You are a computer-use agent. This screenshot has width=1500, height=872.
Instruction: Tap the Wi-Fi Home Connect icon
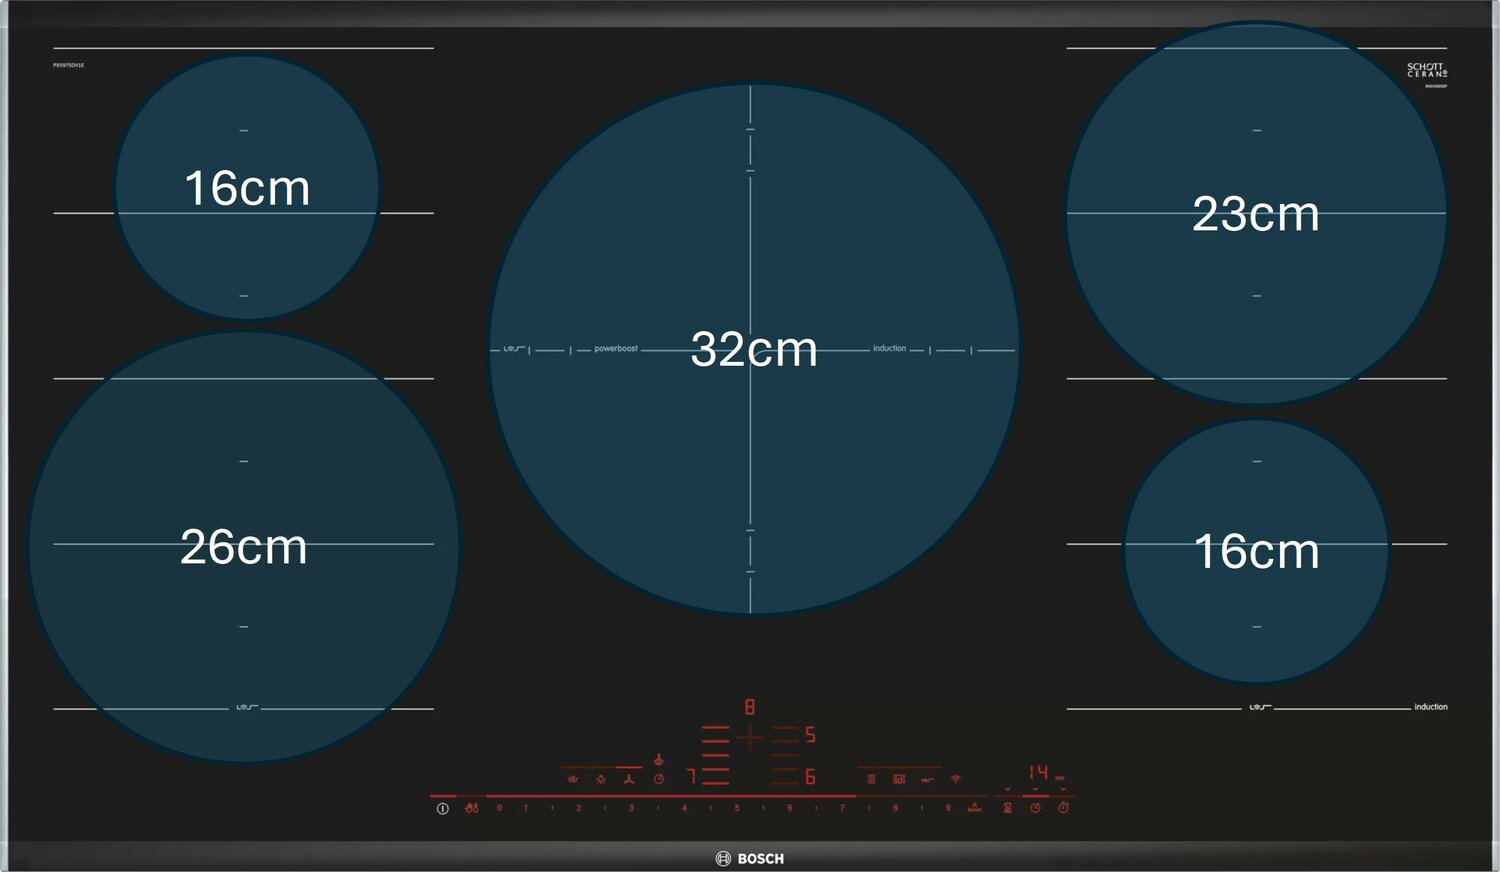point(955,779)
